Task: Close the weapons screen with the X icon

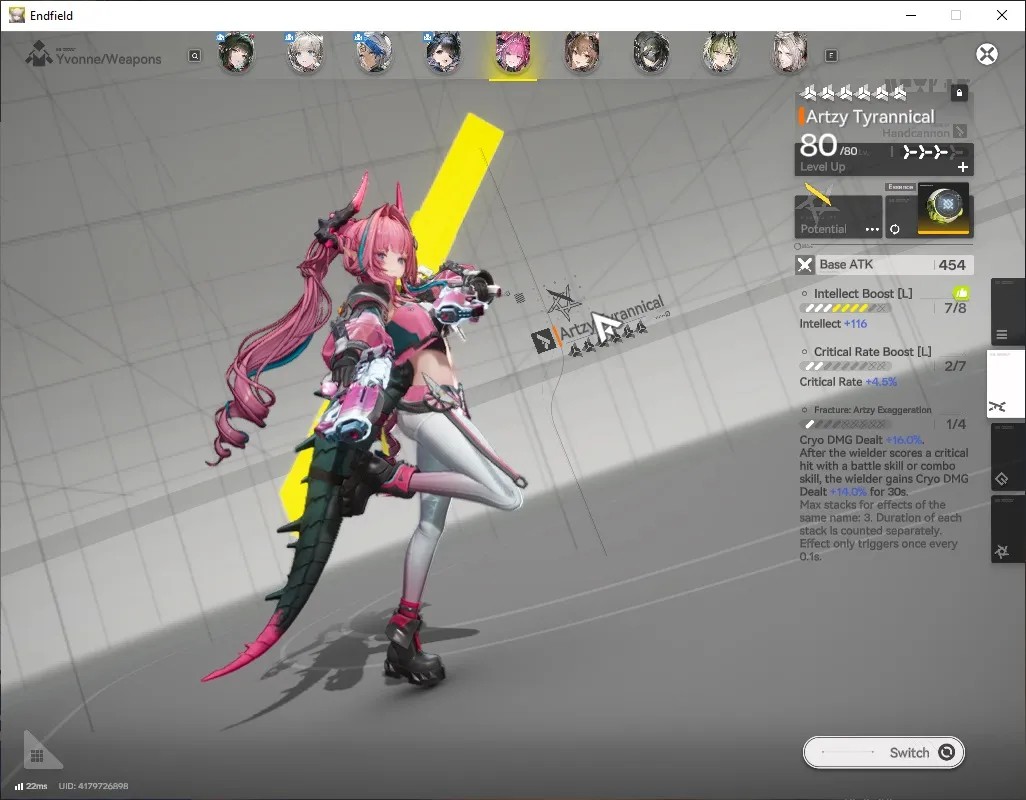Action: (987, 54)
